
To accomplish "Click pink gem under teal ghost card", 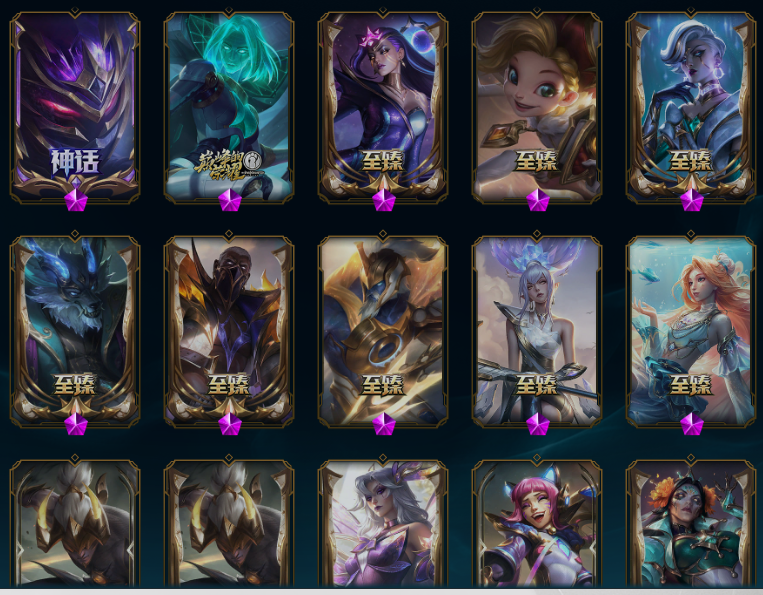I will pyautogui.click(x=230, y=200).
